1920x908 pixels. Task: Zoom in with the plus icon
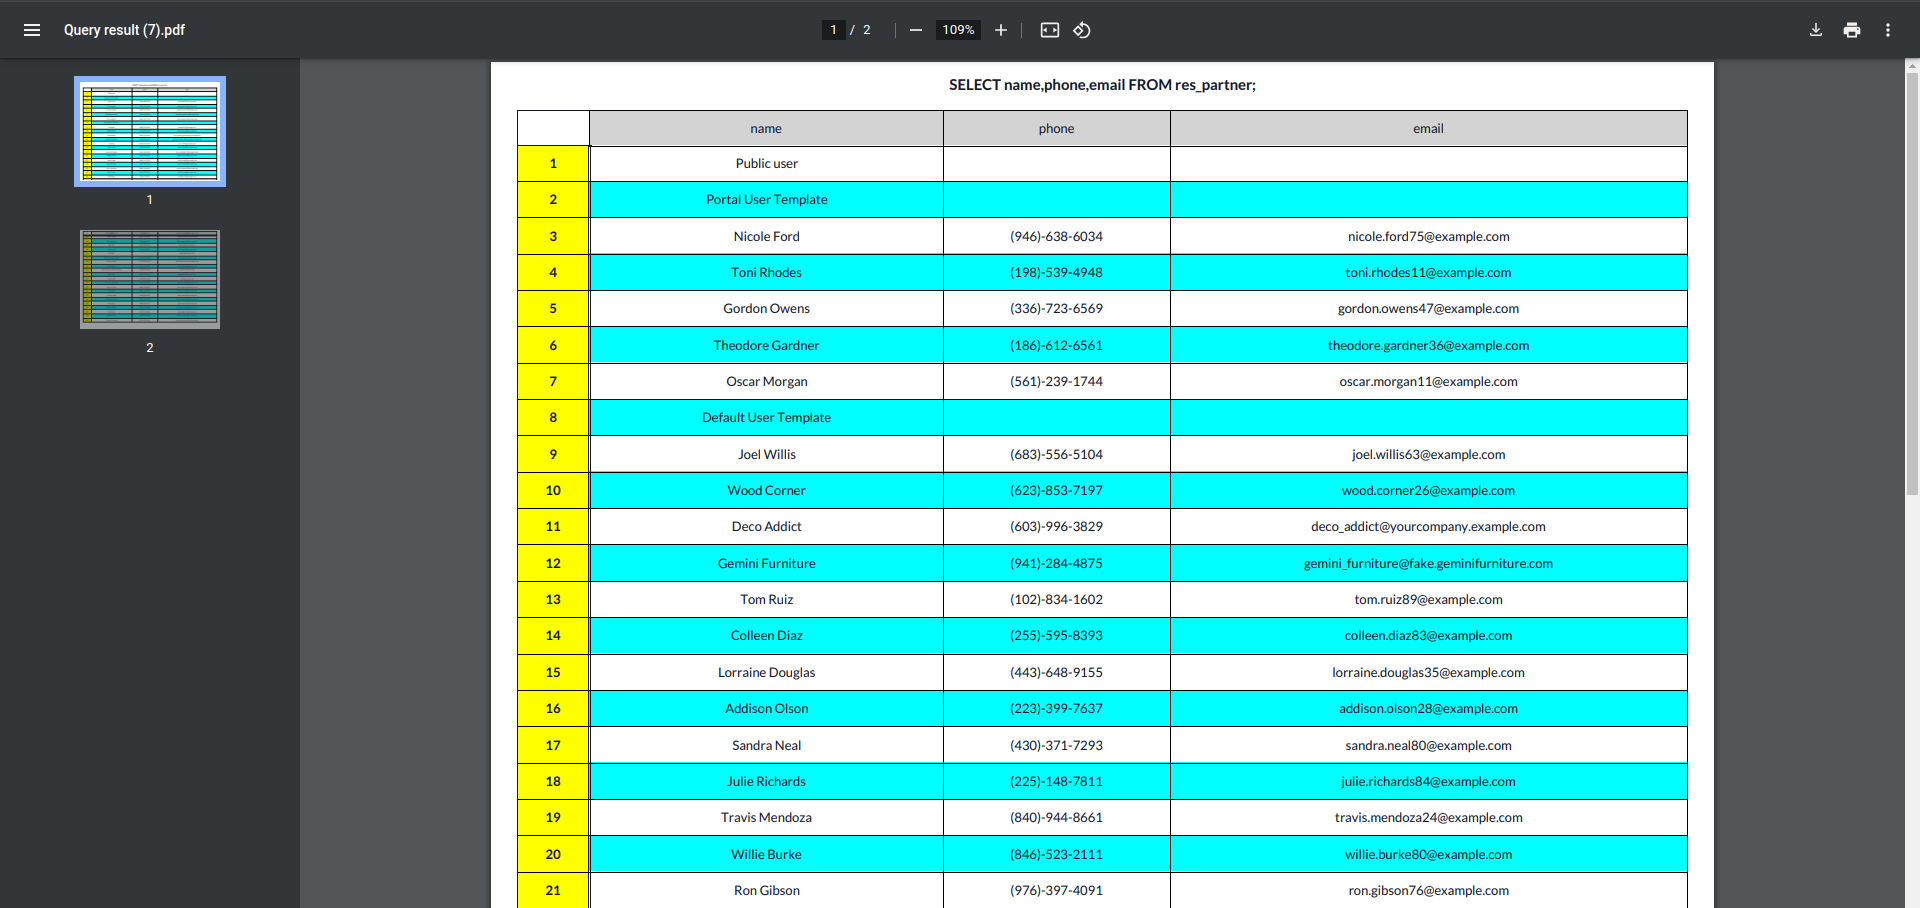click(1001, 30)
